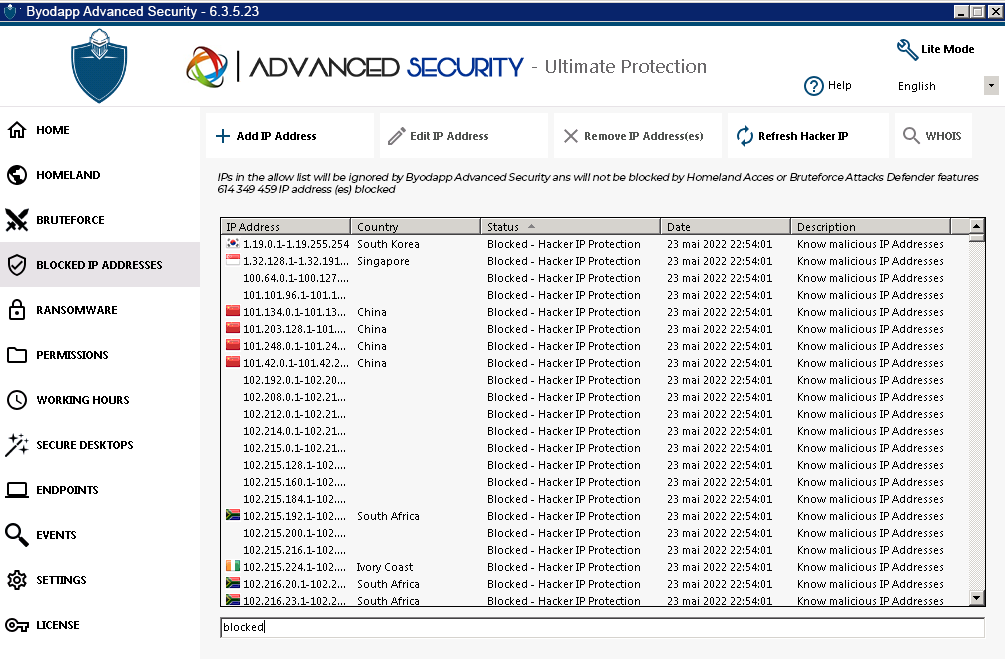Image resolution: width=1005 pixels, height=659 pixels.
Task: Click the Bruteforce crossed swords icon
Action: point(17,219)
